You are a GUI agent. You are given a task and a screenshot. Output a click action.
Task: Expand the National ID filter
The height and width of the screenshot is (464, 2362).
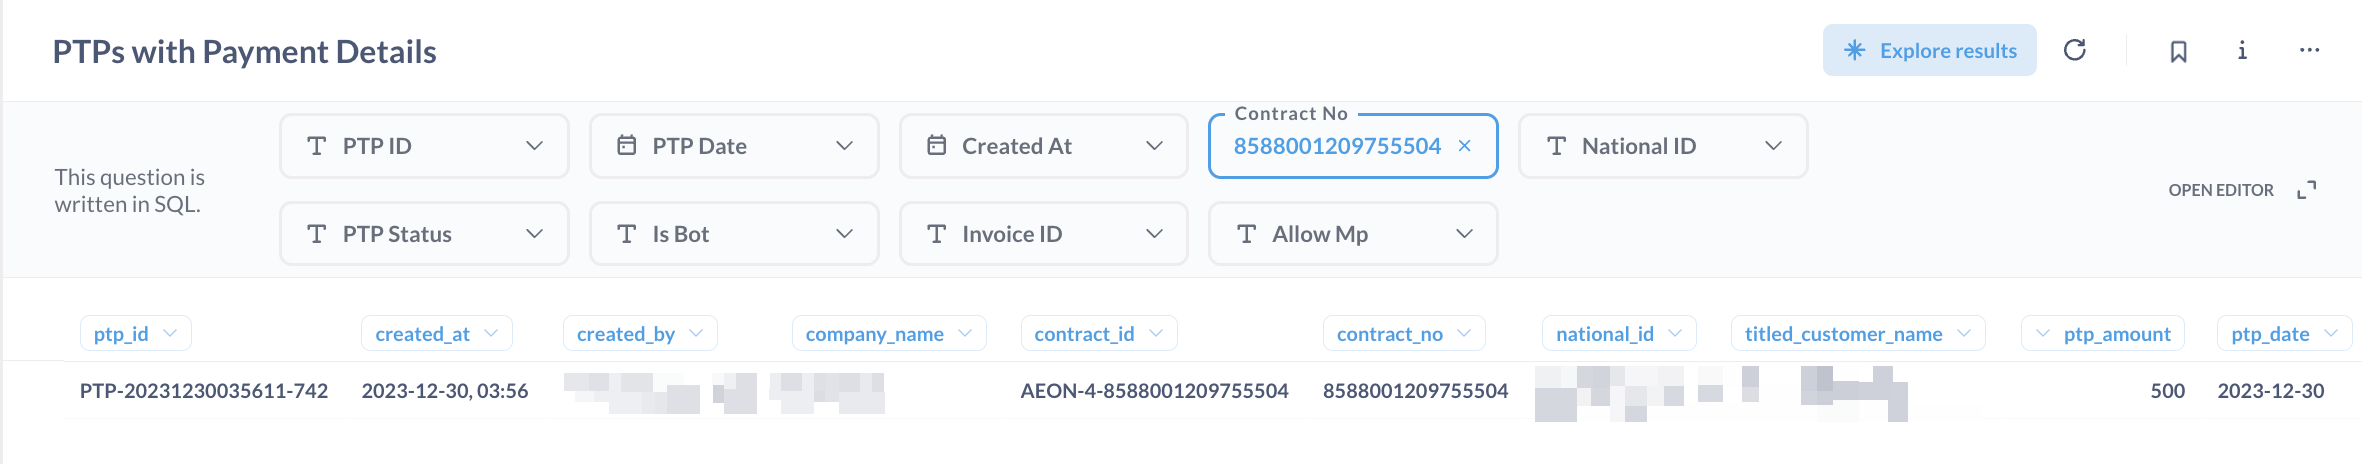pyautogui.click(x=1662, y=146)
